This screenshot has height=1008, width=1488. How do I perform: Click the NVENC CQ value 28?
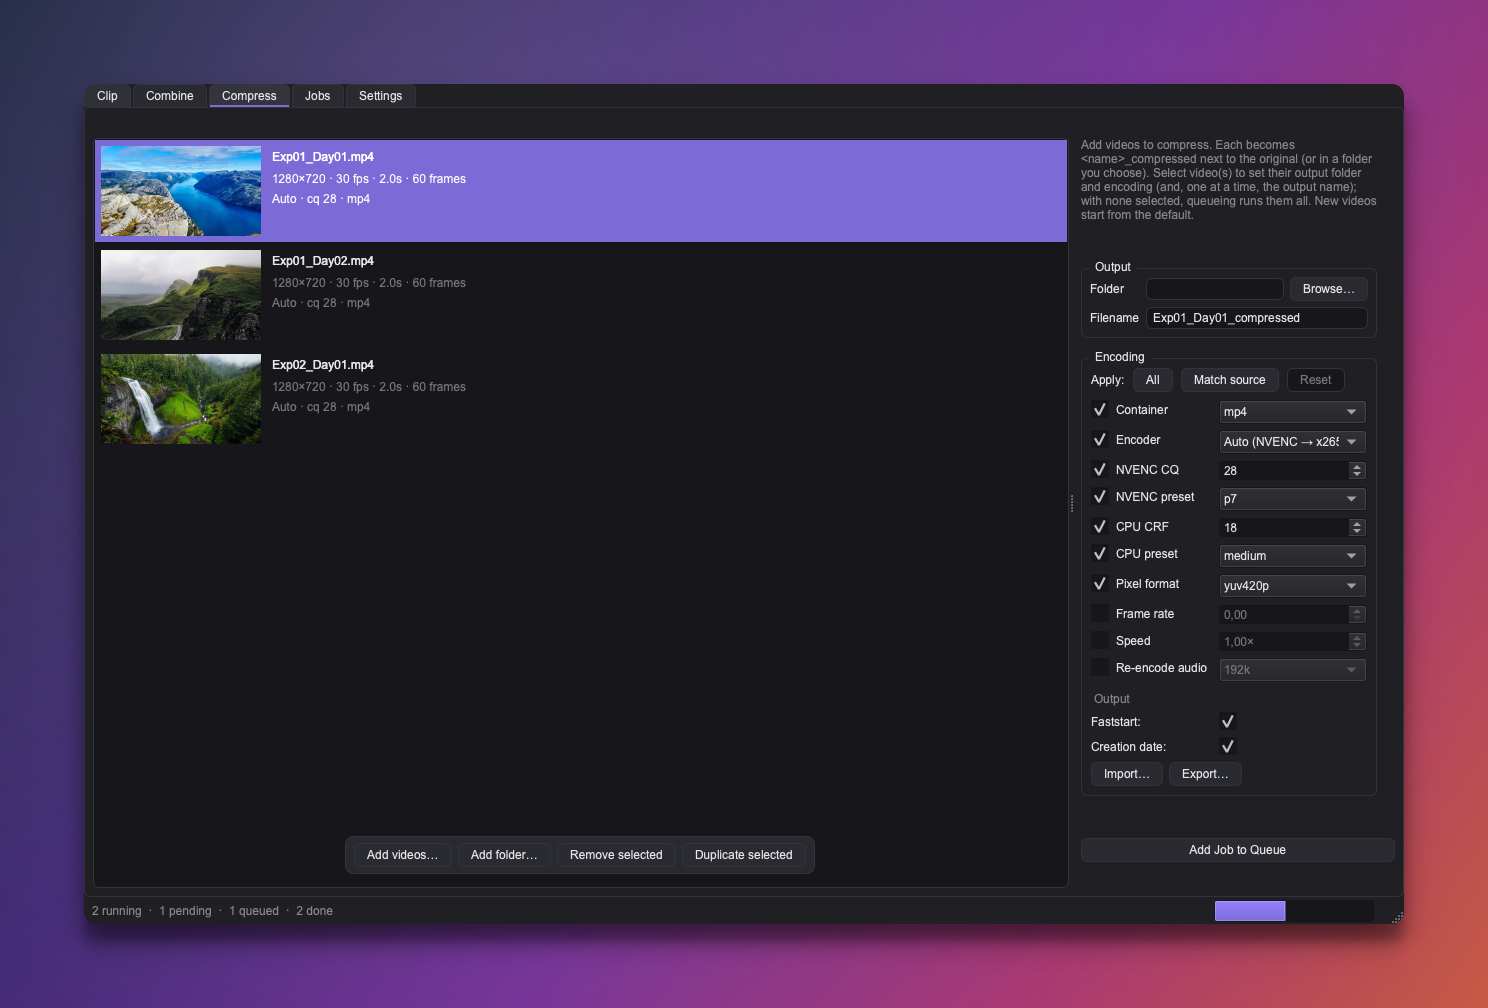point(1284,471)
